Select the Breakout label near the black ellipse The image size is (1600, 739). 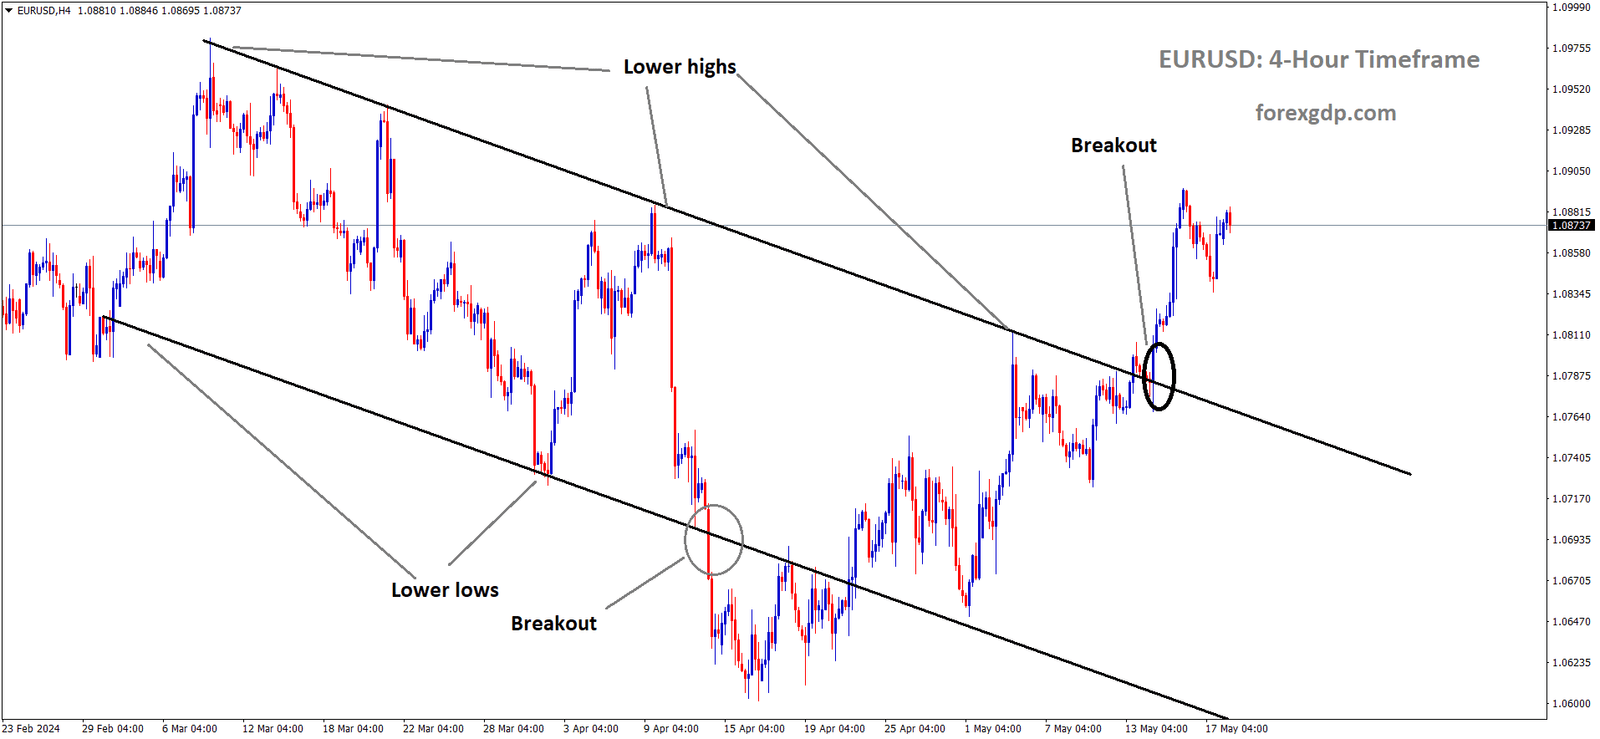pyautogui.click(x=1114, y=145)
